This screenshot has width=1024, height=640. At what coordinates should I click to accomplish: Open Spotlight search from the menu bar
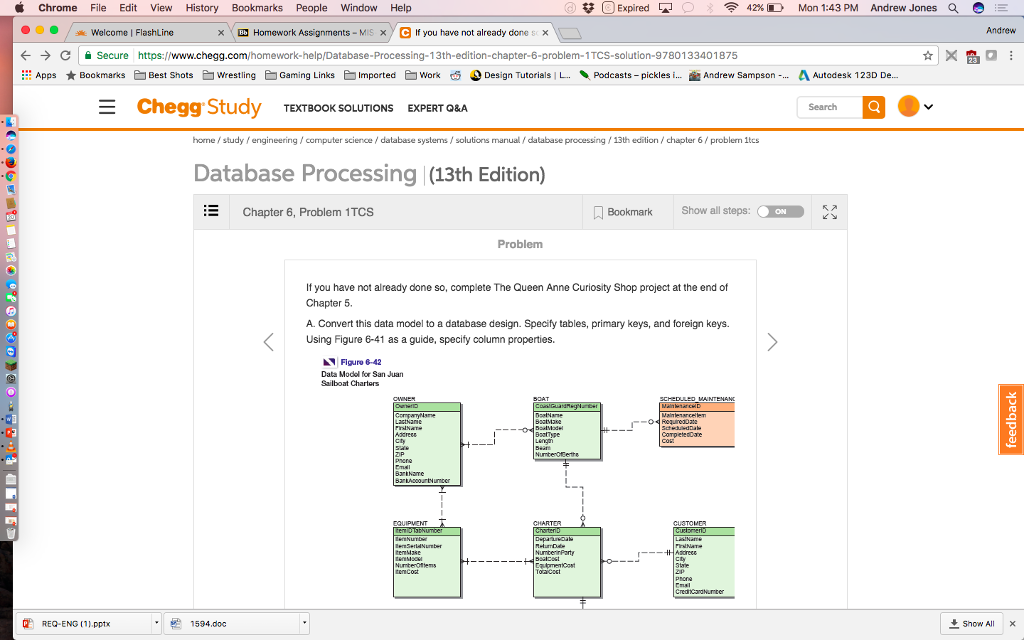point(951,8)
